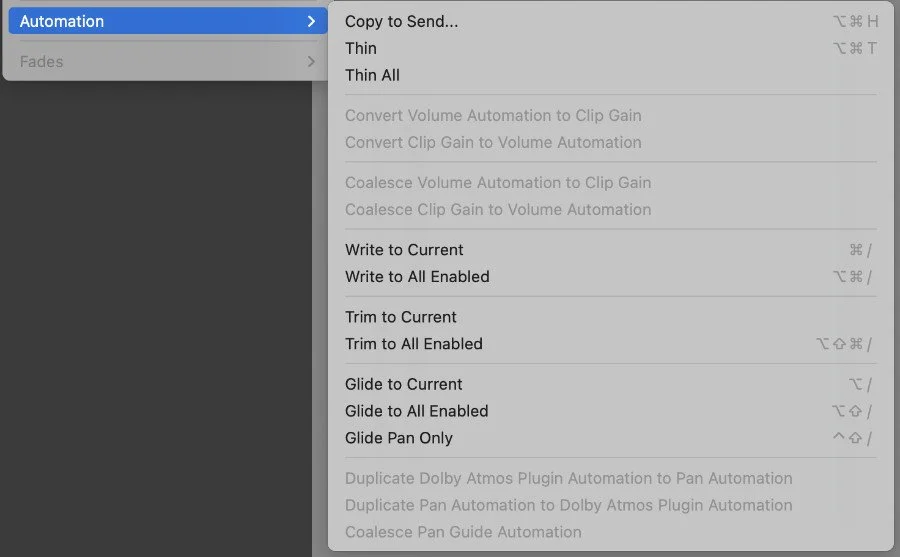Select Thin All
This screenshot has height=557, width=900.
611,75
